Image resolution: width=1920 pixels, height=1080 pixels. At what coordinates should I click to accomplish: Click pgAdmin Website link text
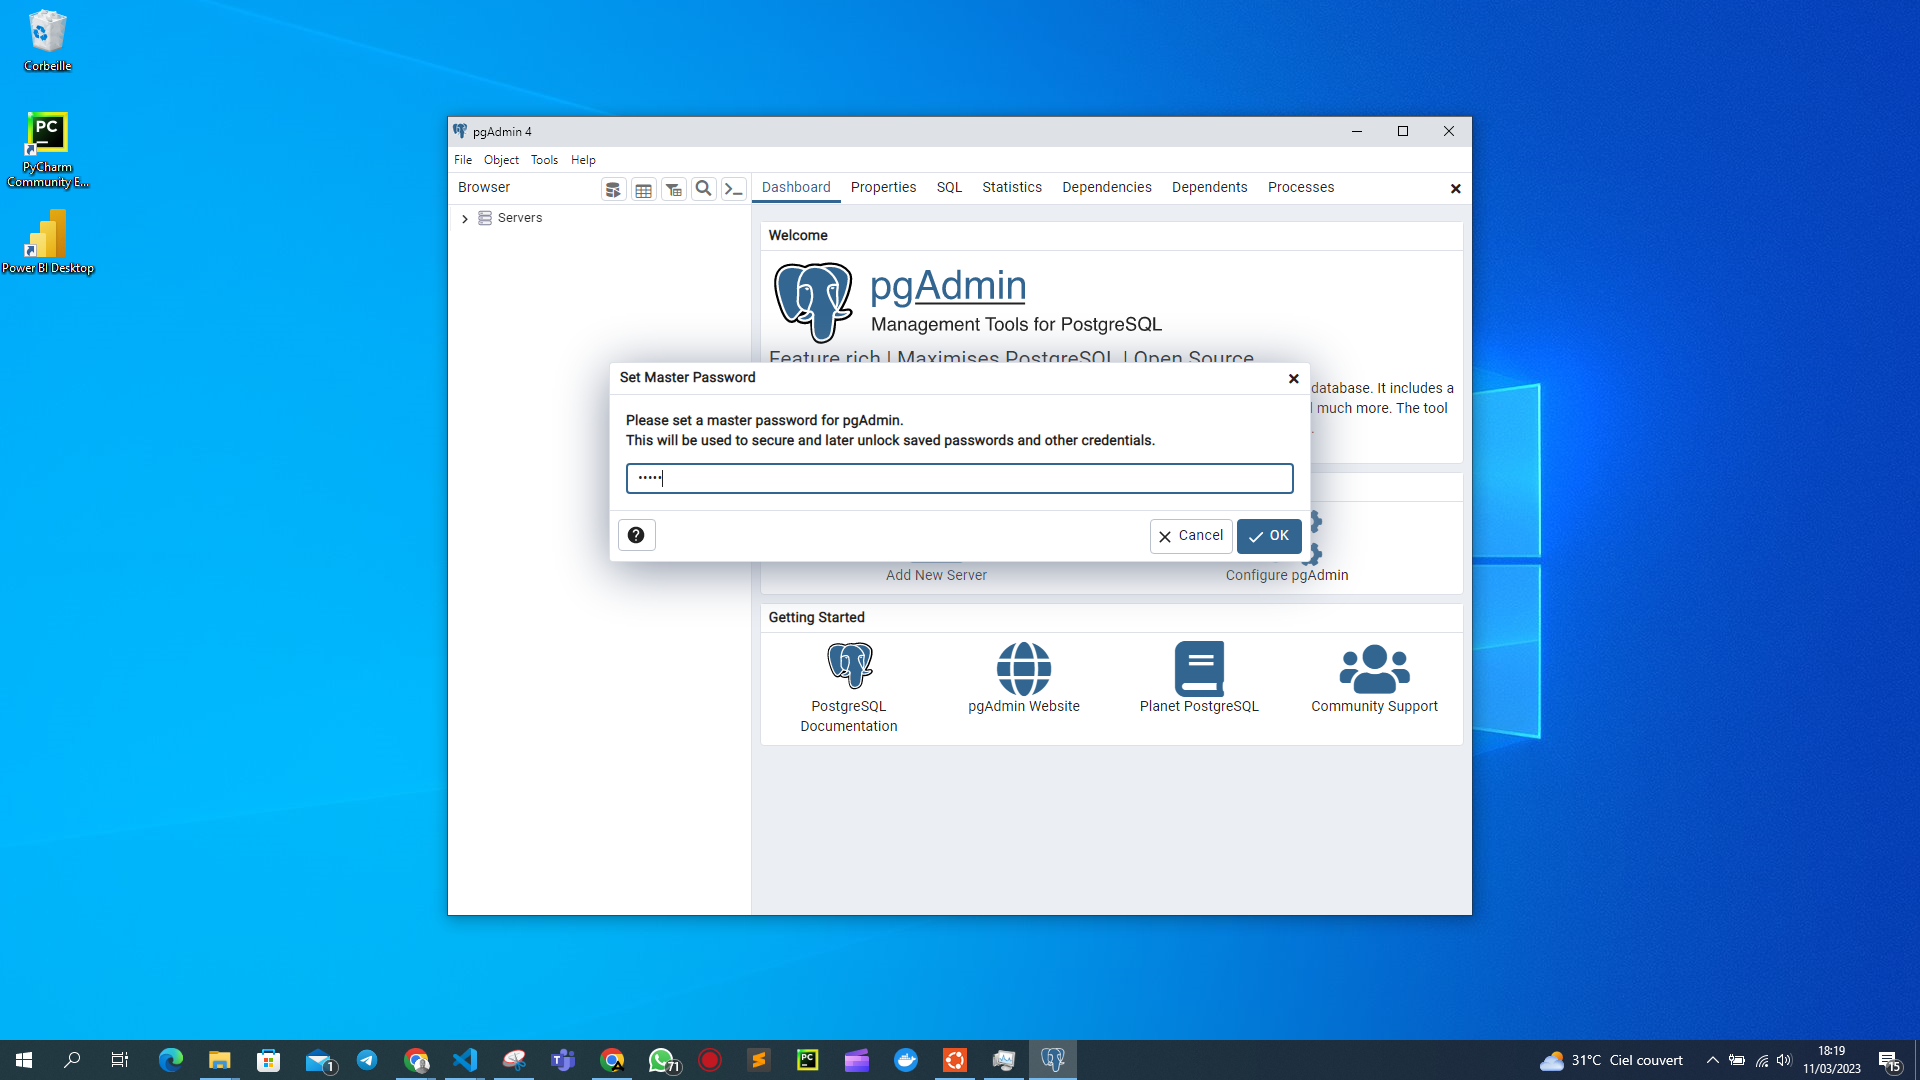1024,706
